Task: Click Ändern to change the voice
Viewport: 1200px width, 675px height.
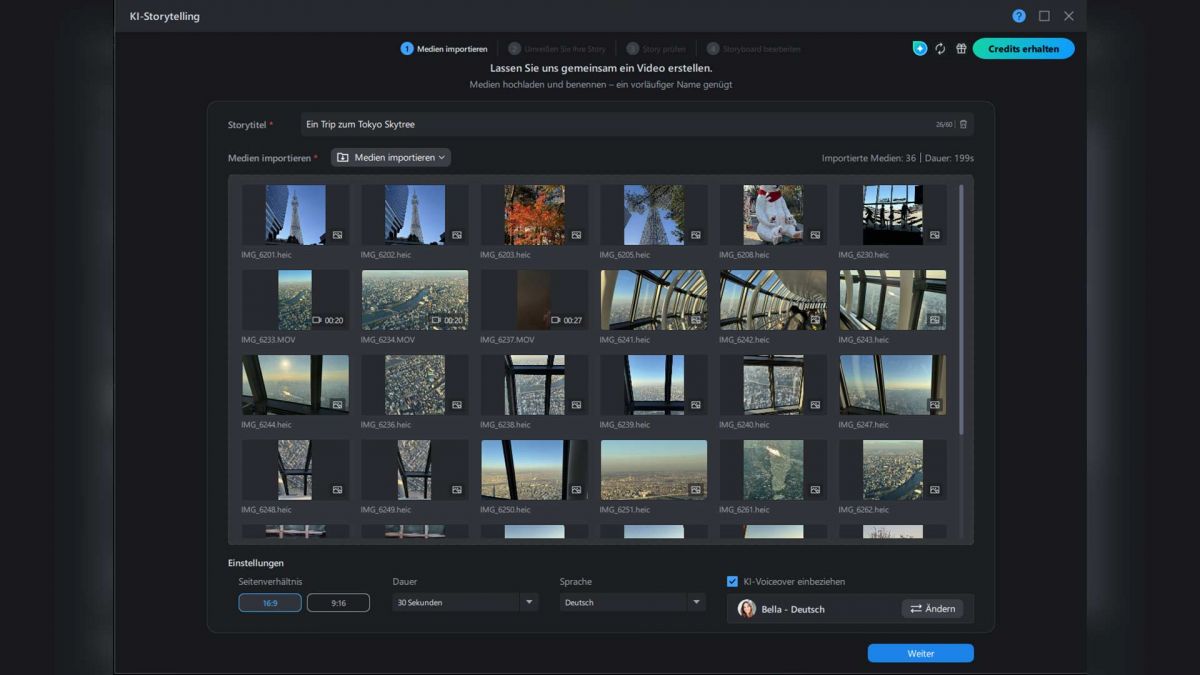Action: 932,608
